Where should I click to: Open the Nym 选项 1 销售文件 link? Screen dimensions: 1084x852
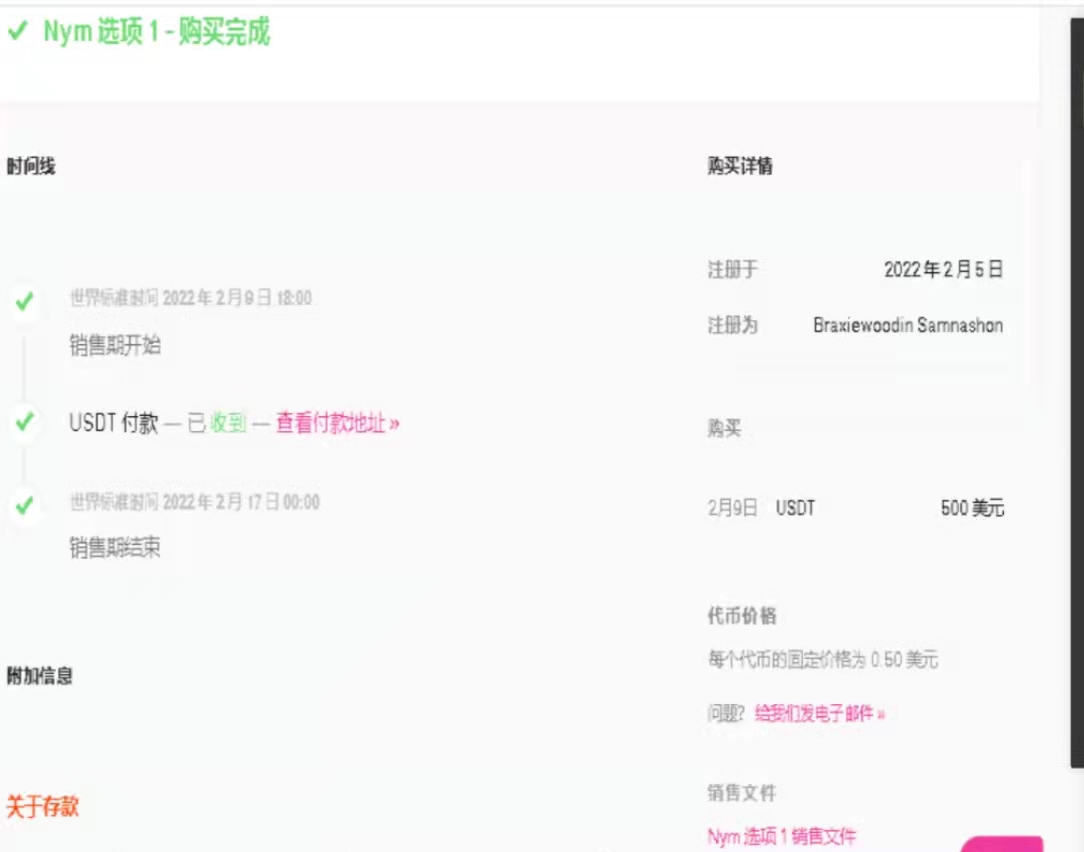click(781, 836)
